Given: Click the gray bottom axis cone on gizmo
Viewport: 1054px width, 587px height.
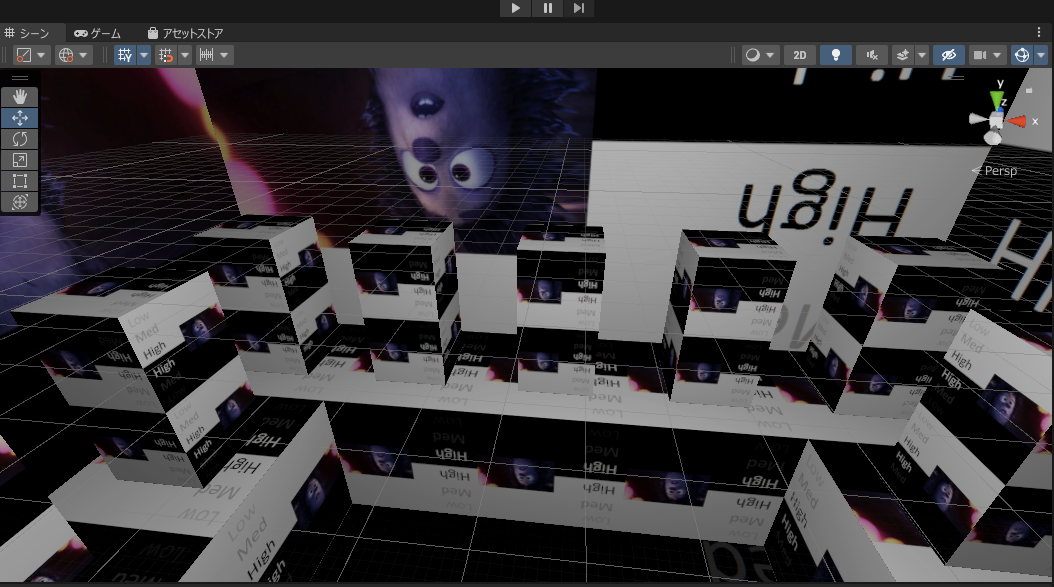Looking at the screenshot, I should click(992, 137).
